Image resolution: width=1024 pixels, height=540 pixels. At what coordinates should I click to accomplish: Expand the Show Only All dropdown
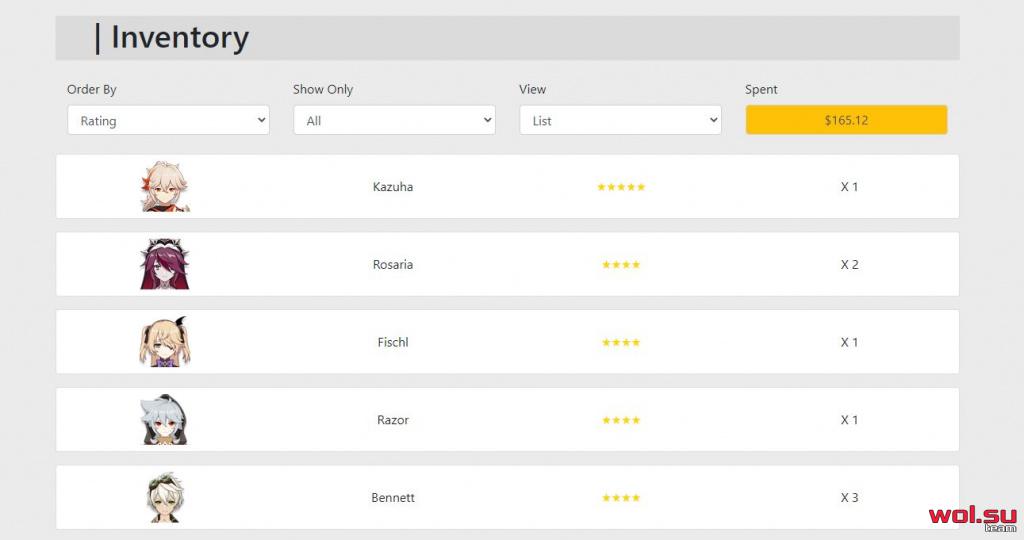pos(394,120)
